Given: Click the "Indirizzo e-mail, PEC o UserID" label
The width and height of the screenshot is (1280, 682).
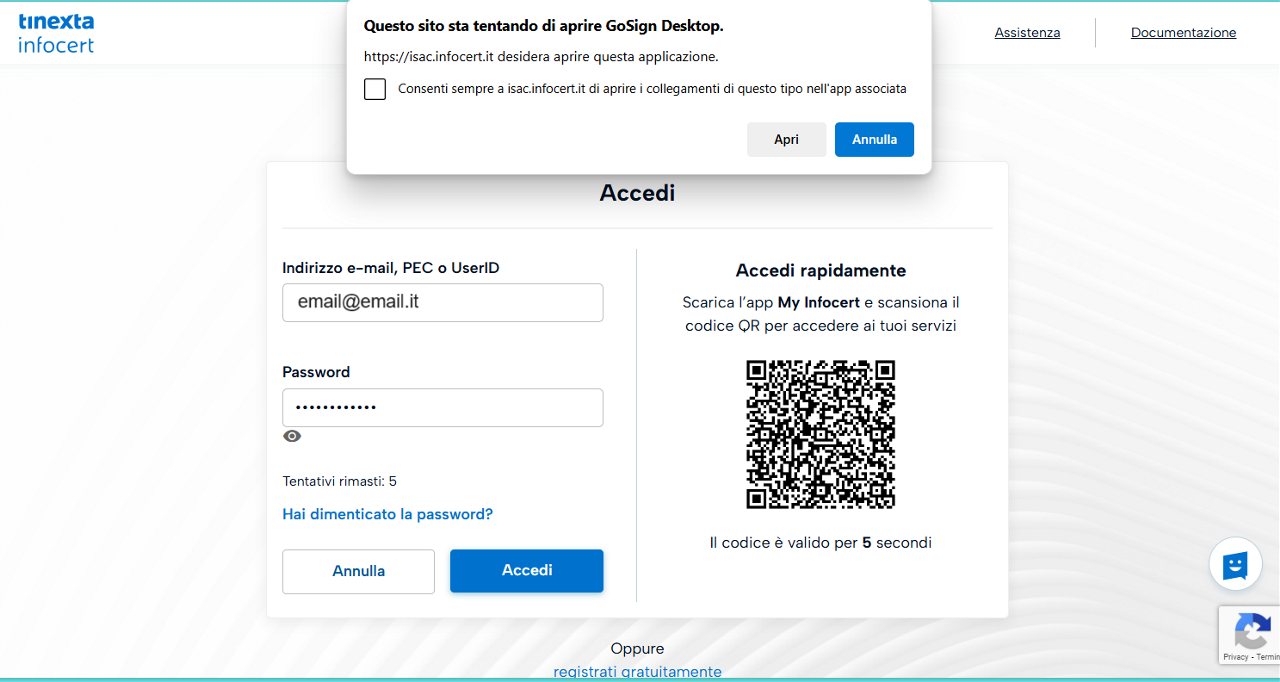Looking at the screenshot, I should pyautogui.click(x=390, y=268).
